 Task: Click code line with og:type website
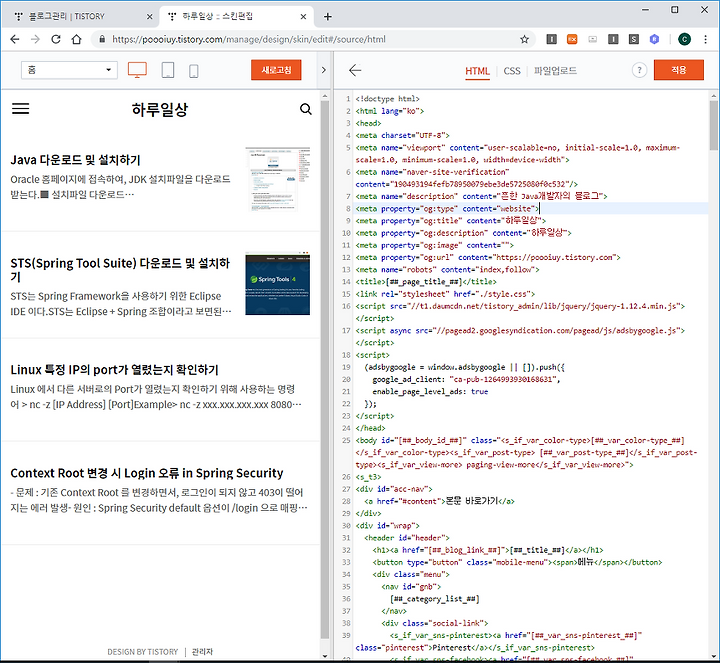447,209
